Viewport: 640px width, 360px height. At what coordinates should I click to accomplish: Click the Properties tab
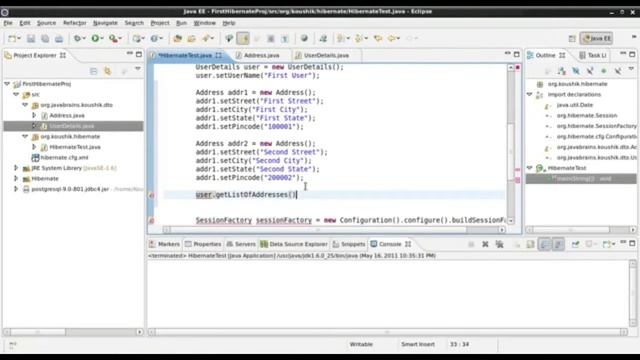tap(203, 244)
